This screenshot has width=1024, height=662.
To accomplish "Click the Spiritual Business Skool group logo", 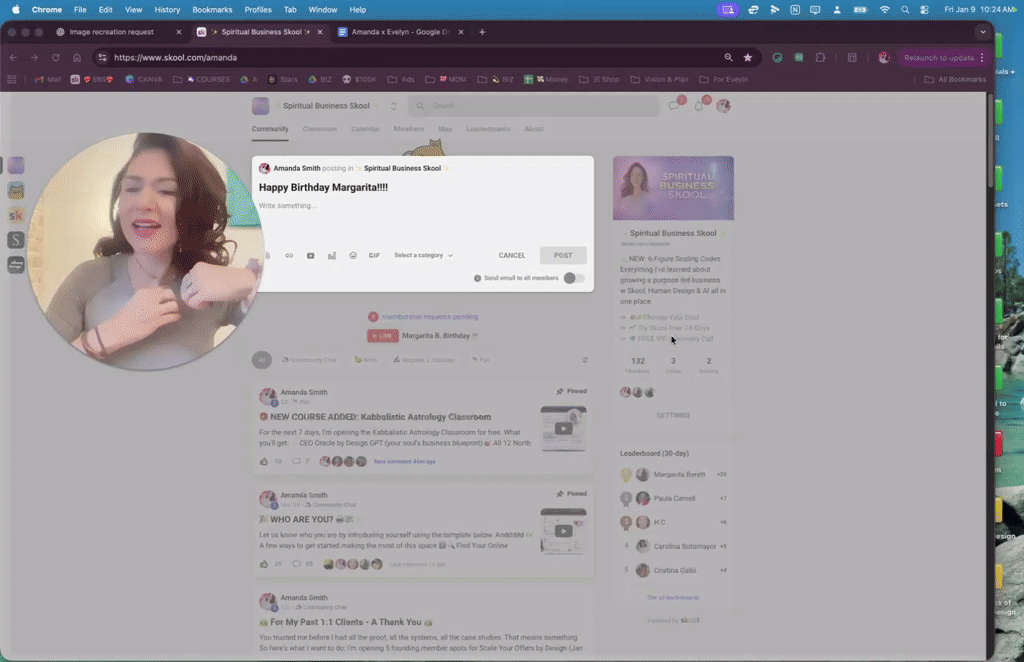I will [261, 106].
